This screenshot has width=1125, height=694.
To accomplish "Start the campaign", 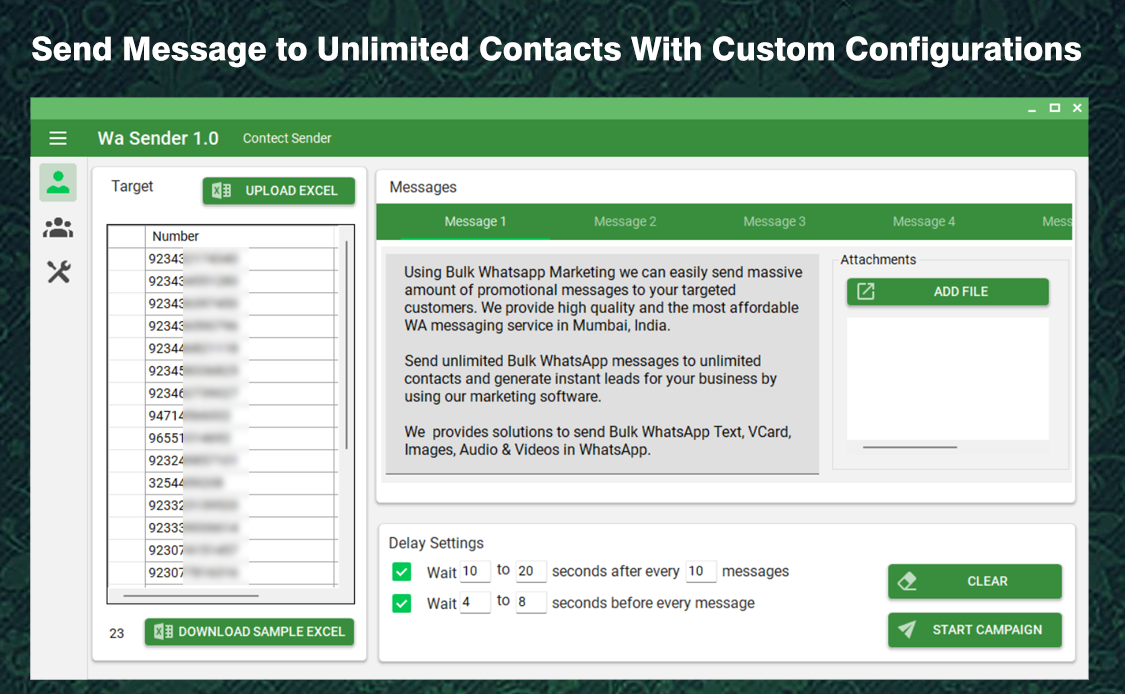I will coord(975,630).
